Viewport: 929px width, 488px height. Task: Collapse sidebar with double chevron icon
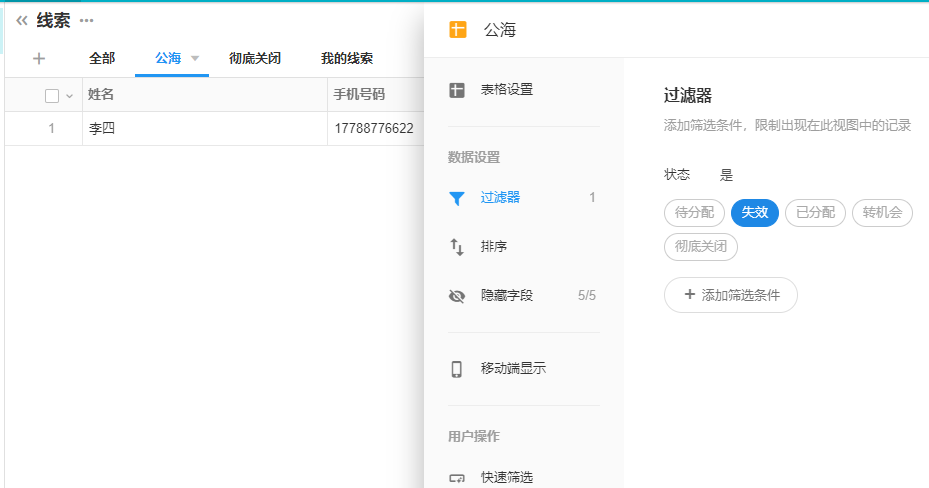tap(21, 20)
